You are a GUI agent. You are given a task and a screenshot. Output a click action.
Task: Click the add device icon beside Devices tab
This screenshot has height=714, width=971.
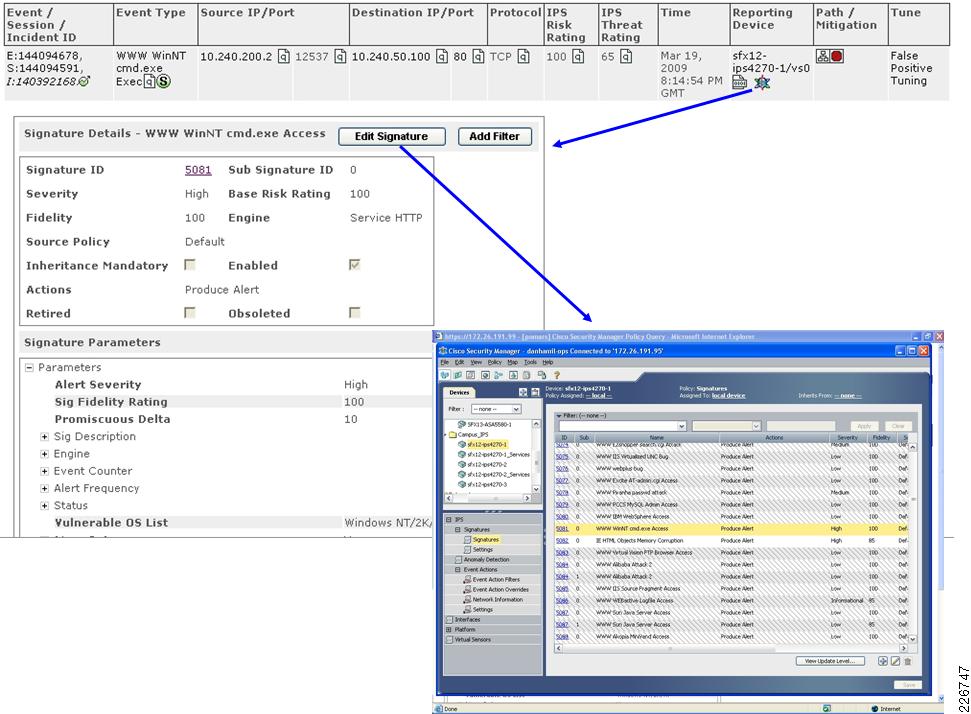click(523, 392)
